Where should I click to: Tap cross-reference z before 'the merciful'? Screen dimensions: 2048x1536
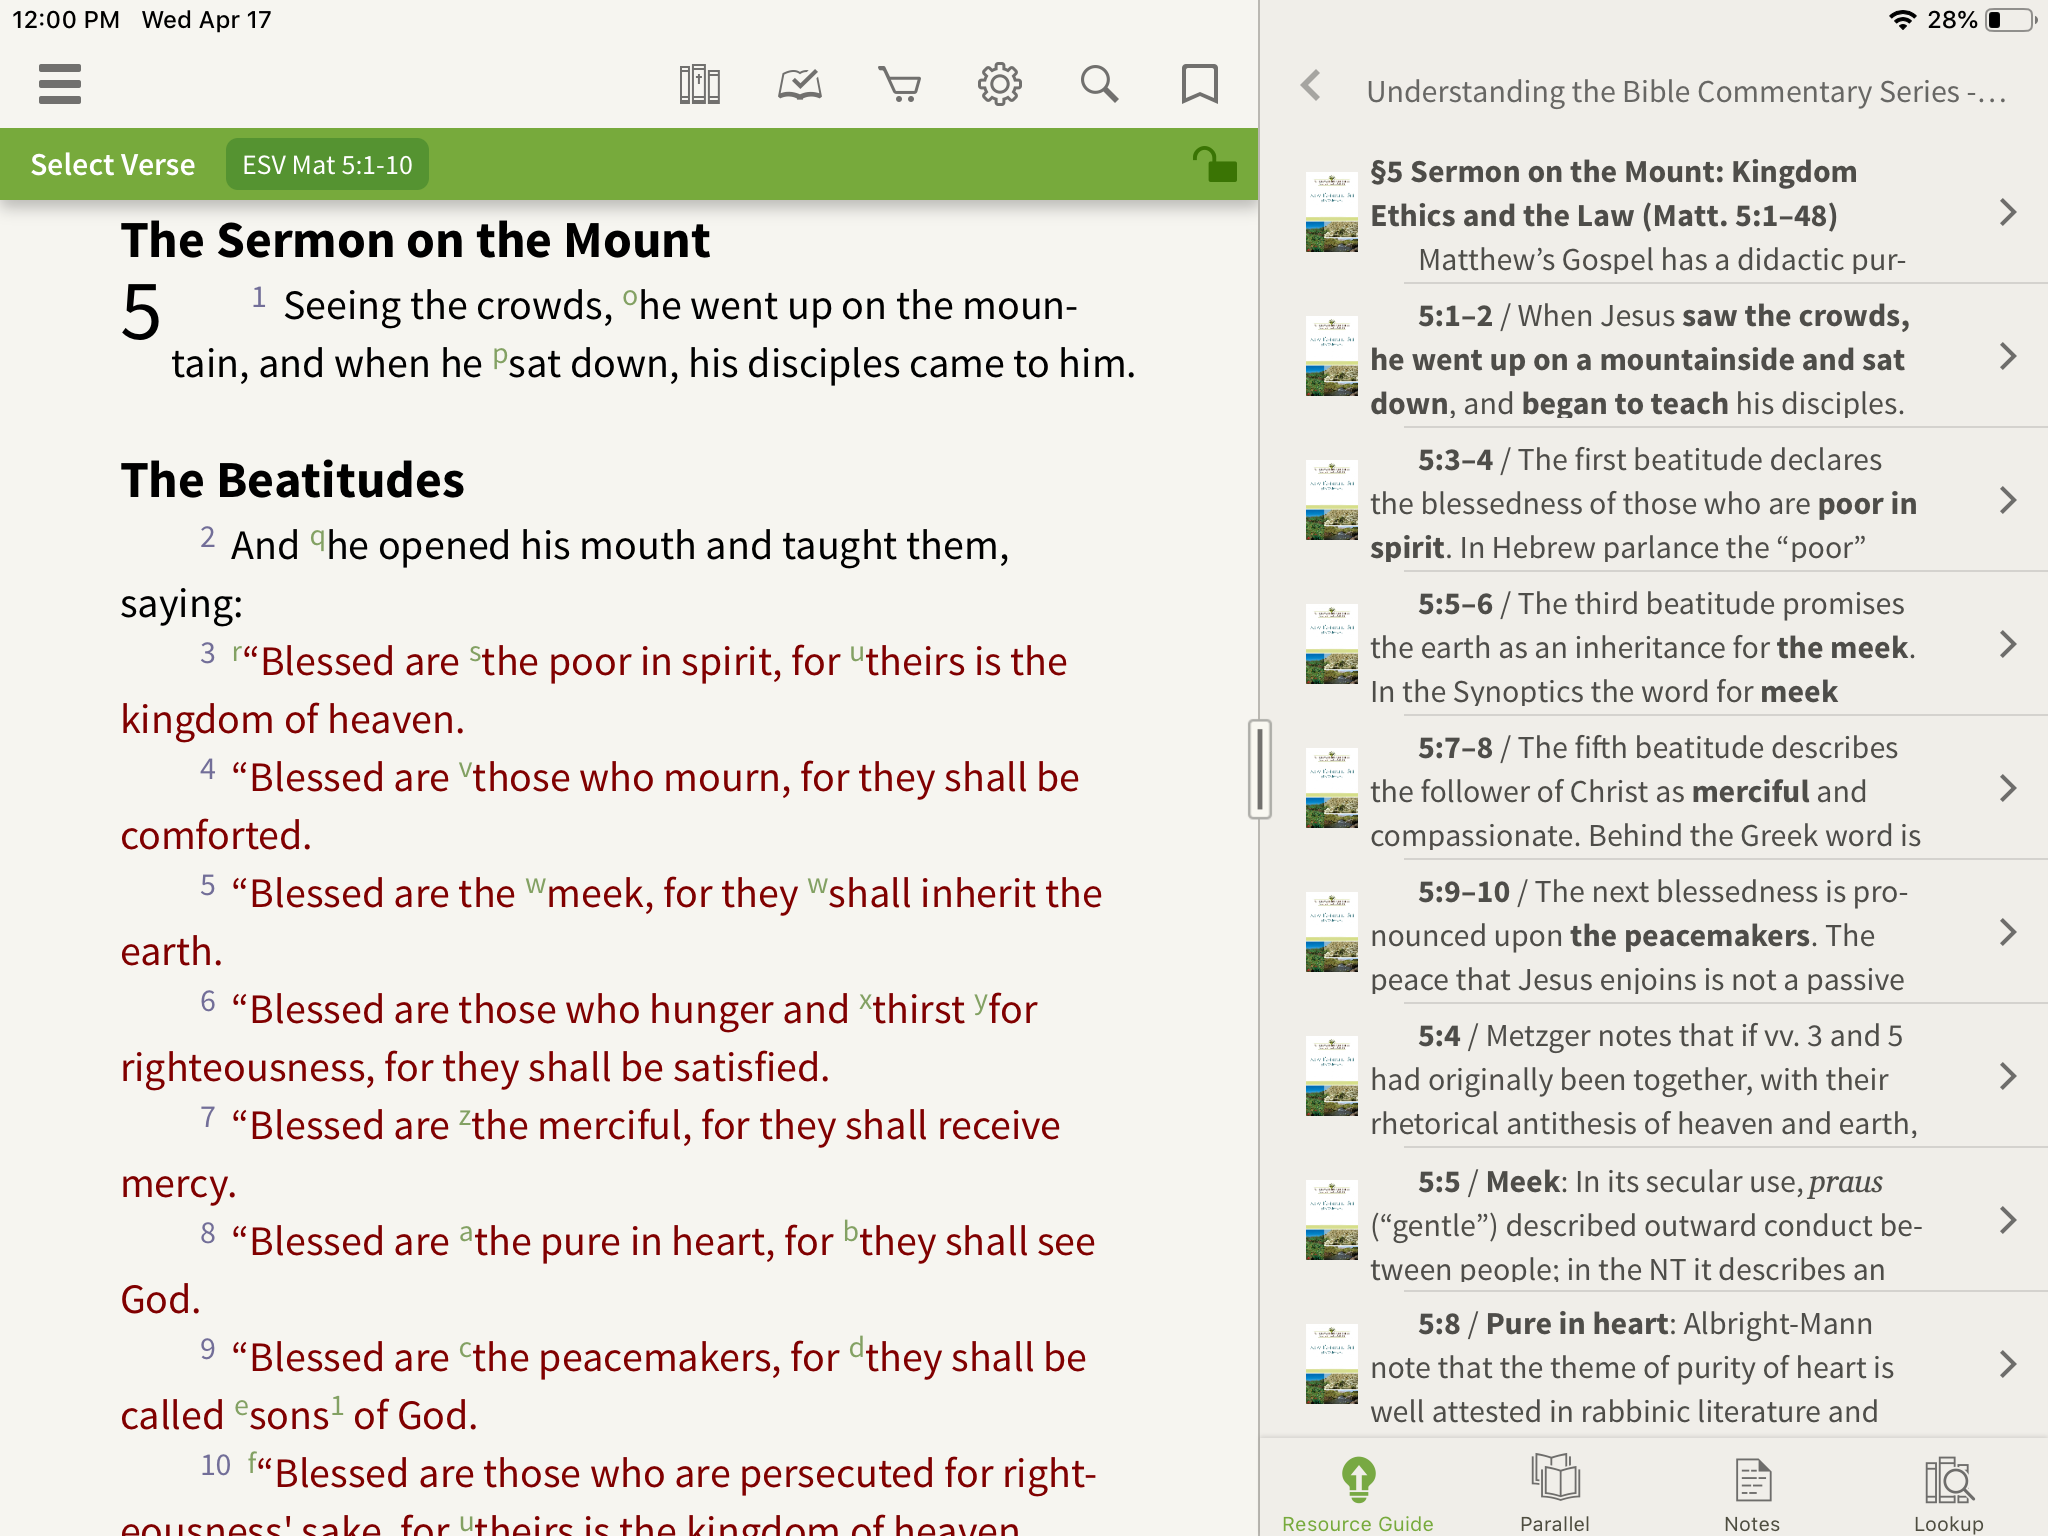[x=464, y=1118]
